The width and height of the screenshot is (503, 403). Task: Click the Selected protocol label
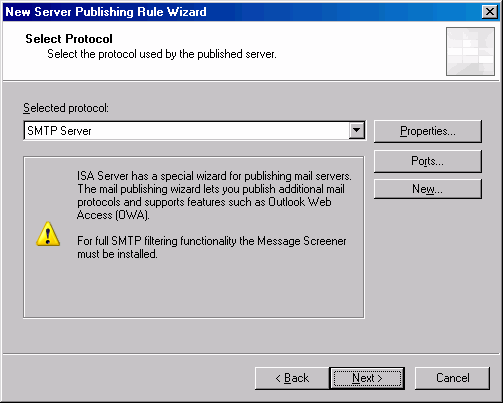(x=66, y=108)
